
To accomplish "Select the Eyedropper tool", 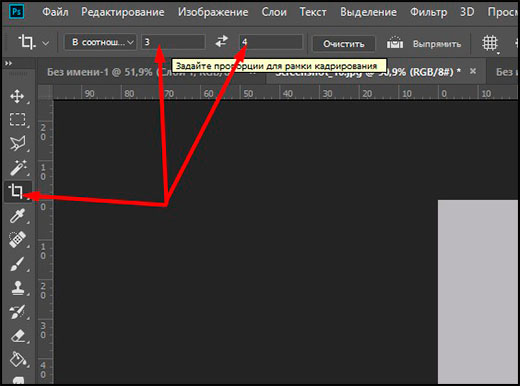I will tap(17, 216).
